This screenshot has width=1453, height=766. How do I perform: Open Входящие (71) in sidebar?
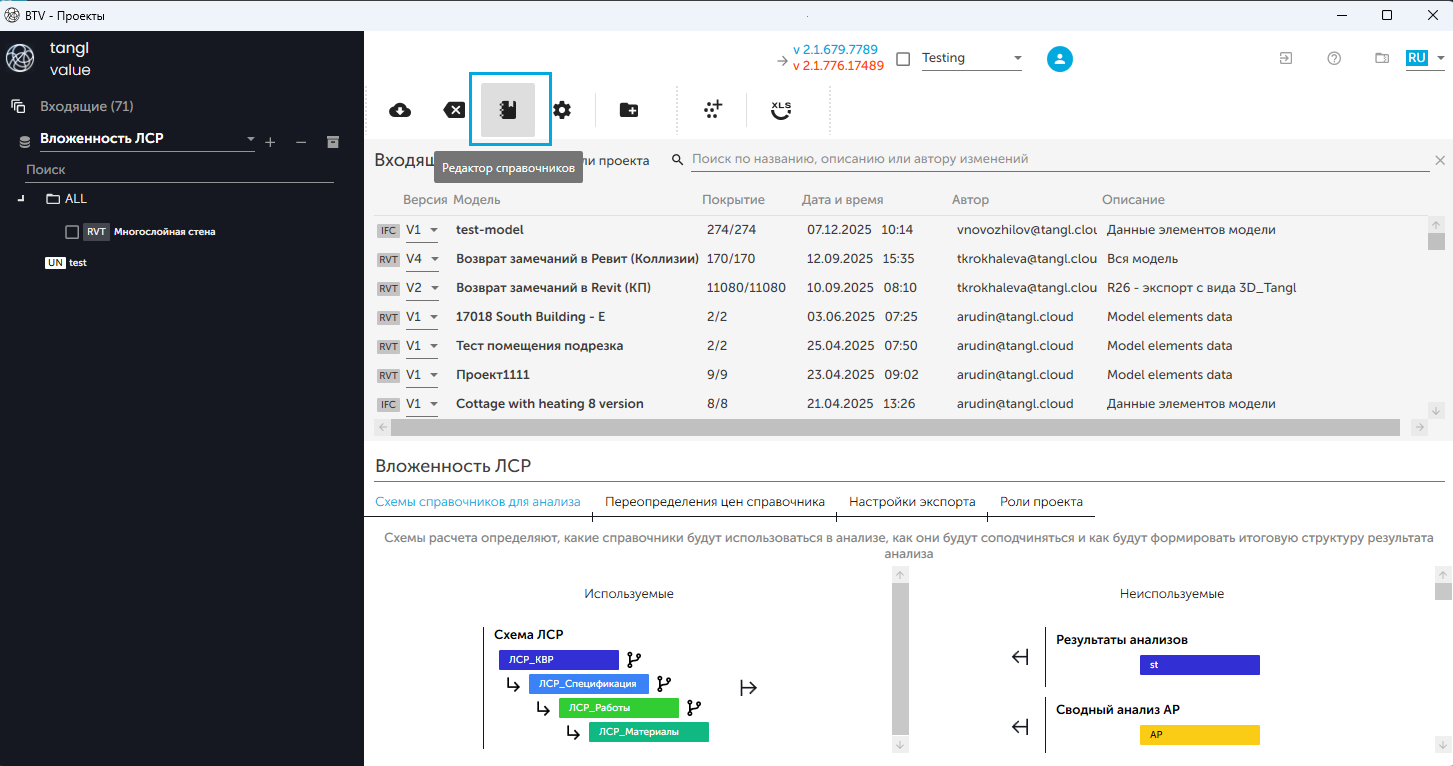click(86, 106)
